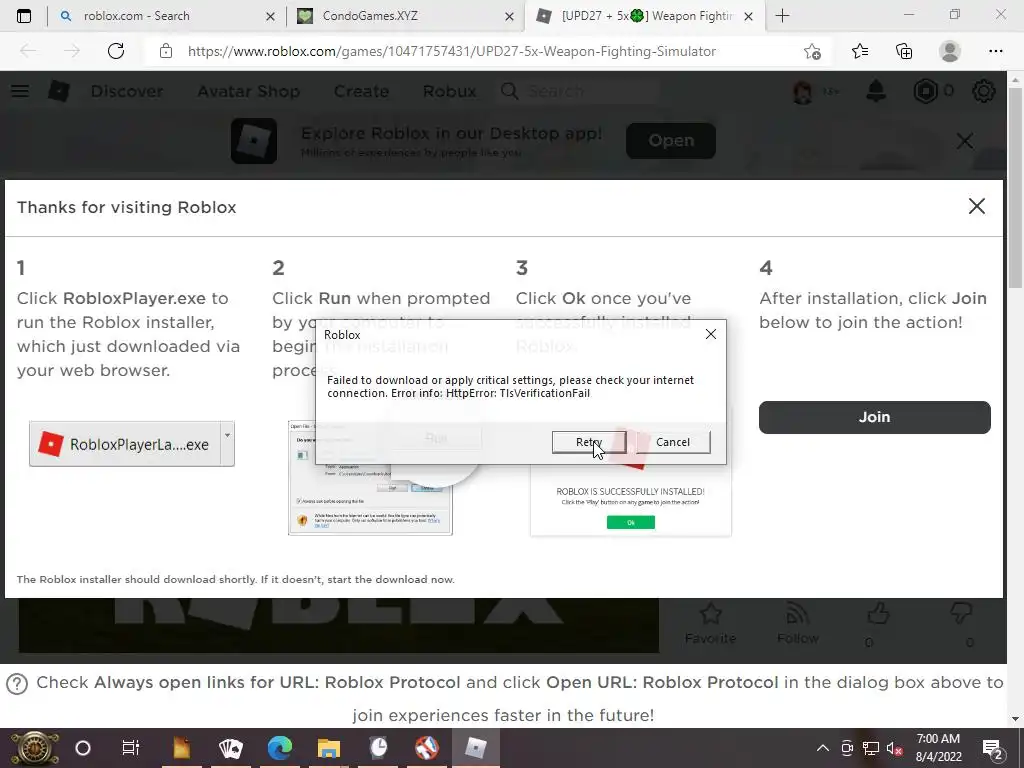Open Roblox settings gear
This screenshot has height=768, width=1024.
[984, 91]
